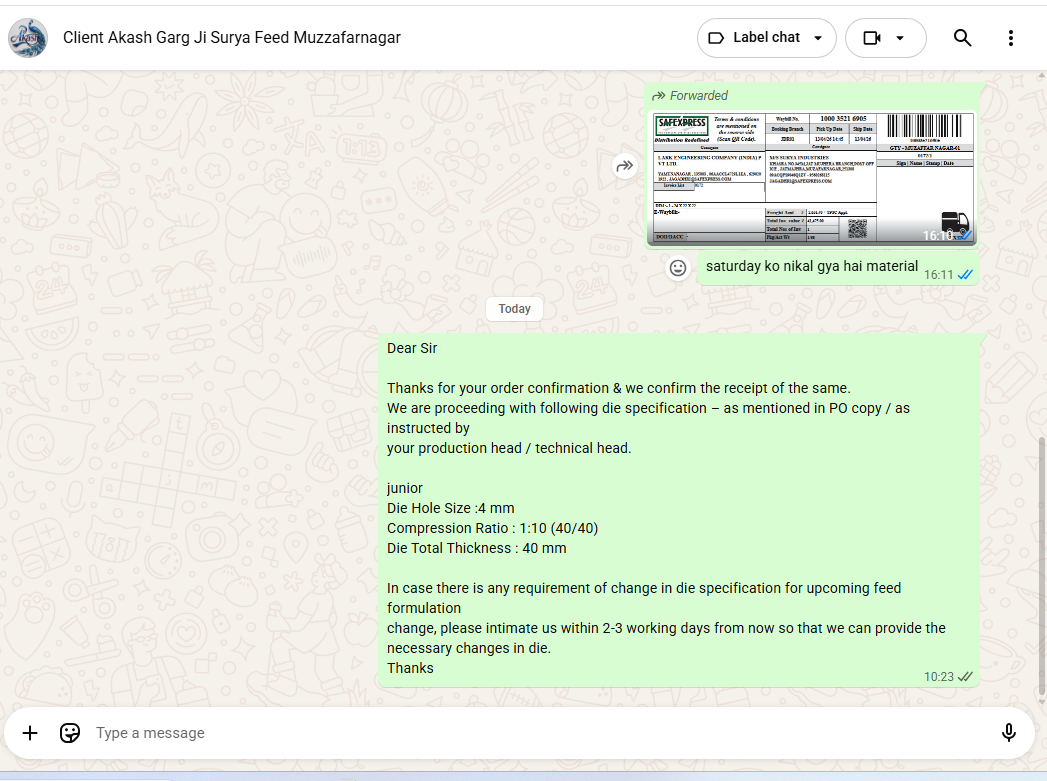Click the read ticks on the 10:23 message
This screenshot has width=1047, height=781.
965,677
